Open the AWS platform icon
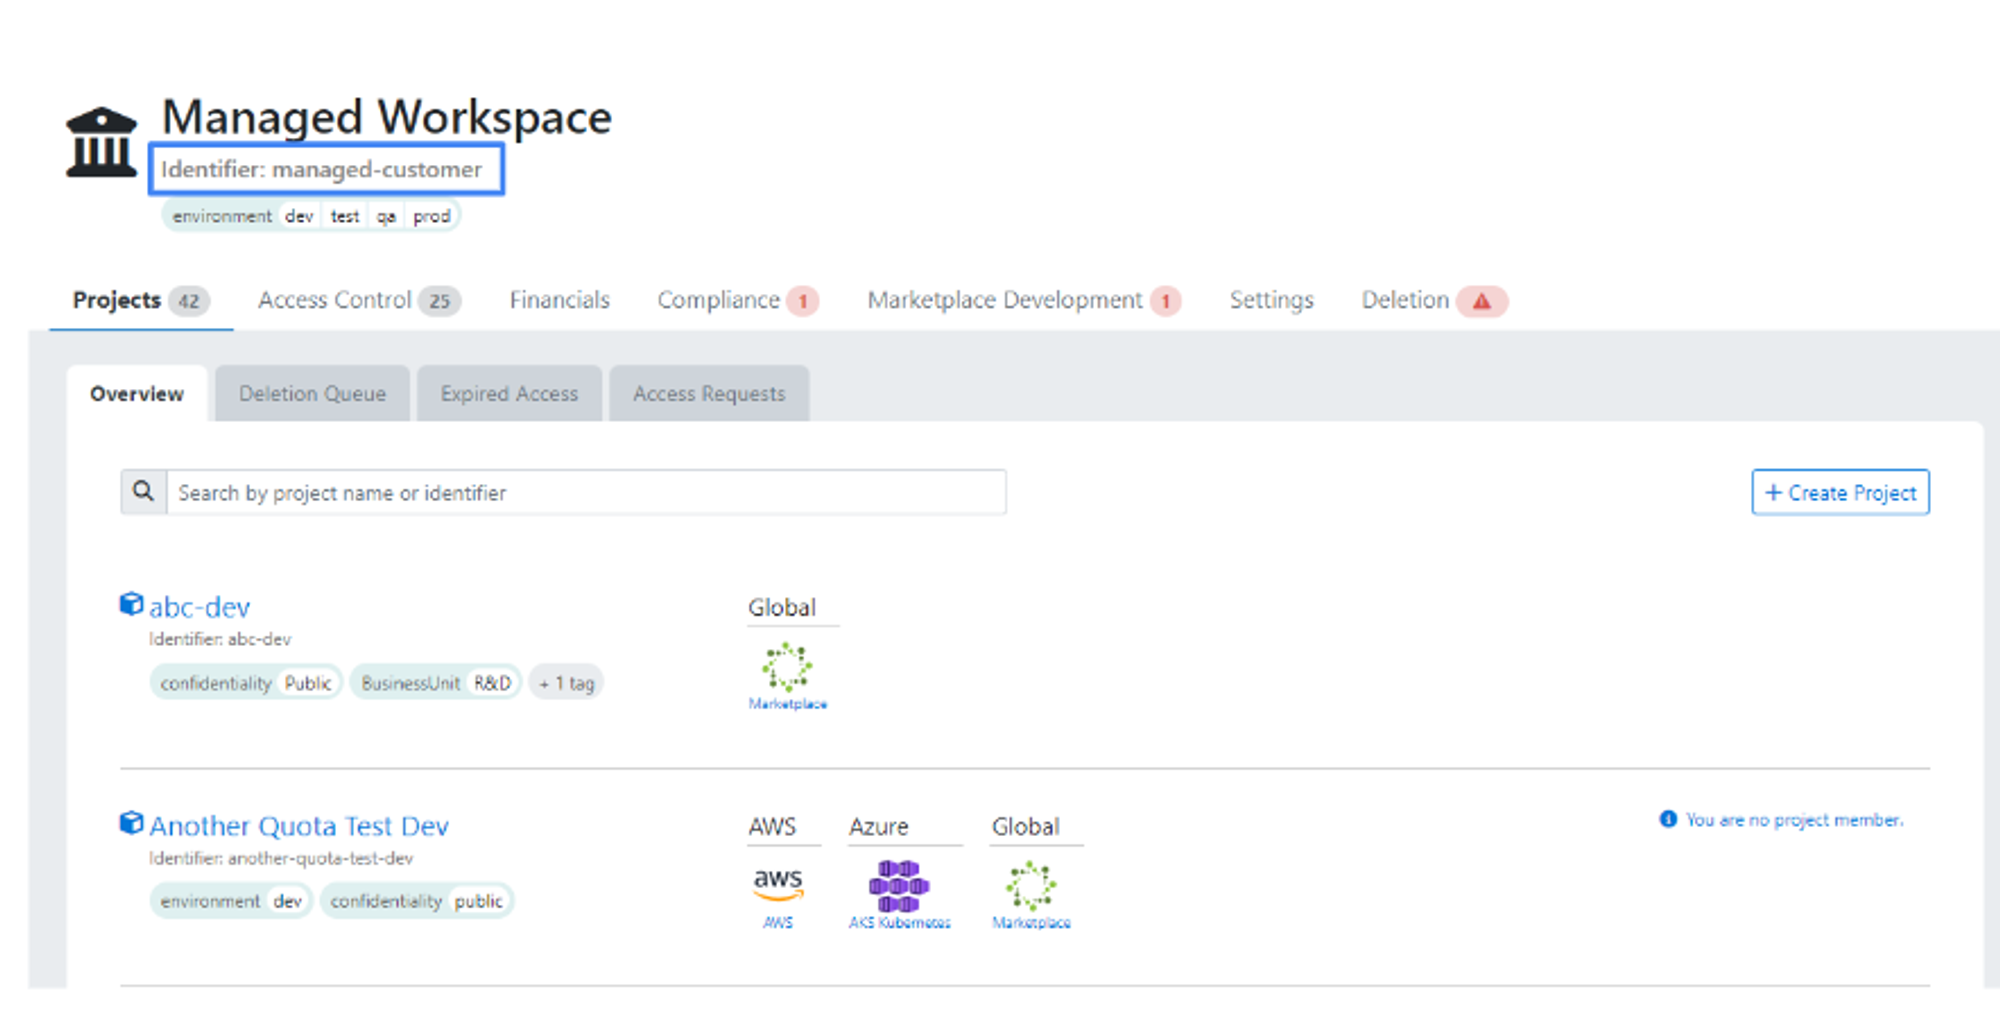Screen dimensions: 2000x1014 778,883
